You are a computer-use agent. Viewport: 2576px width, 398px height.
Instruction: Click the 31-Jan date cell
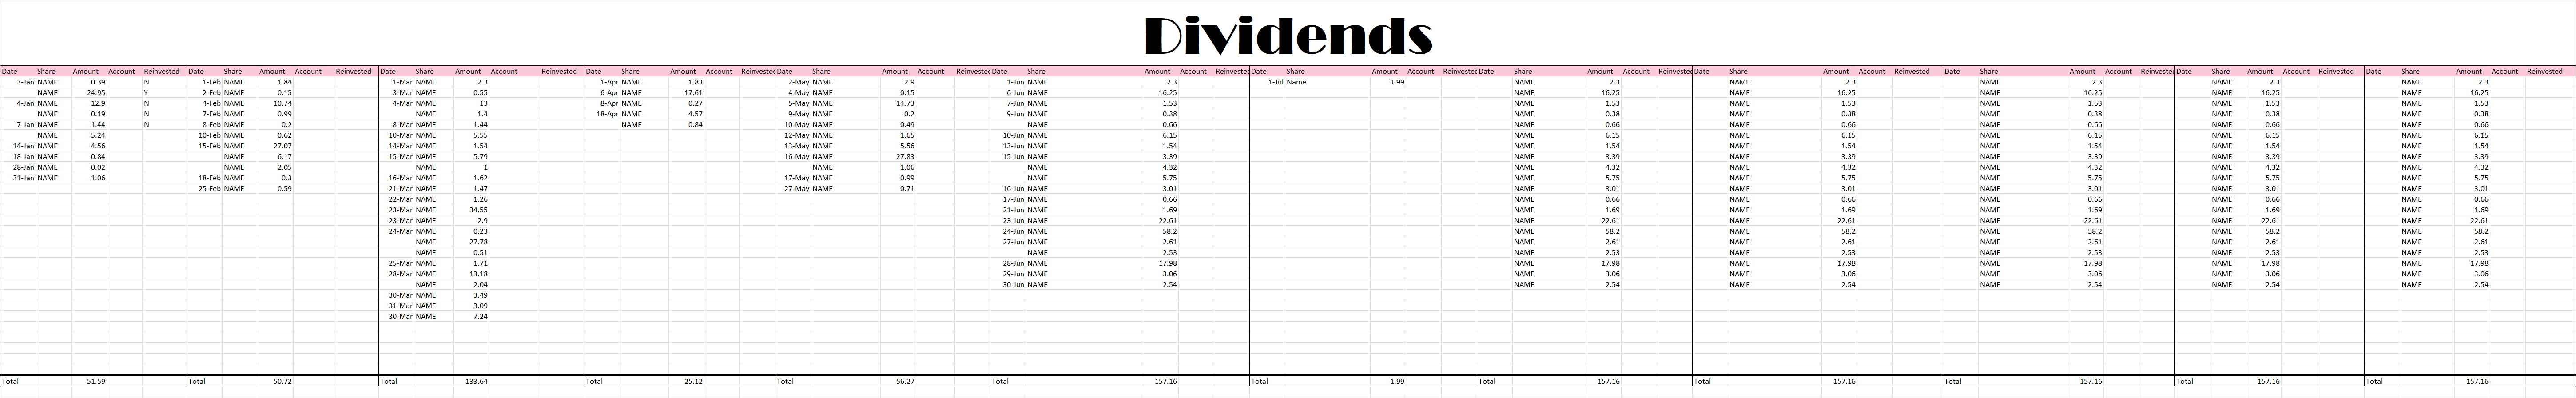[x=18, y=178]
